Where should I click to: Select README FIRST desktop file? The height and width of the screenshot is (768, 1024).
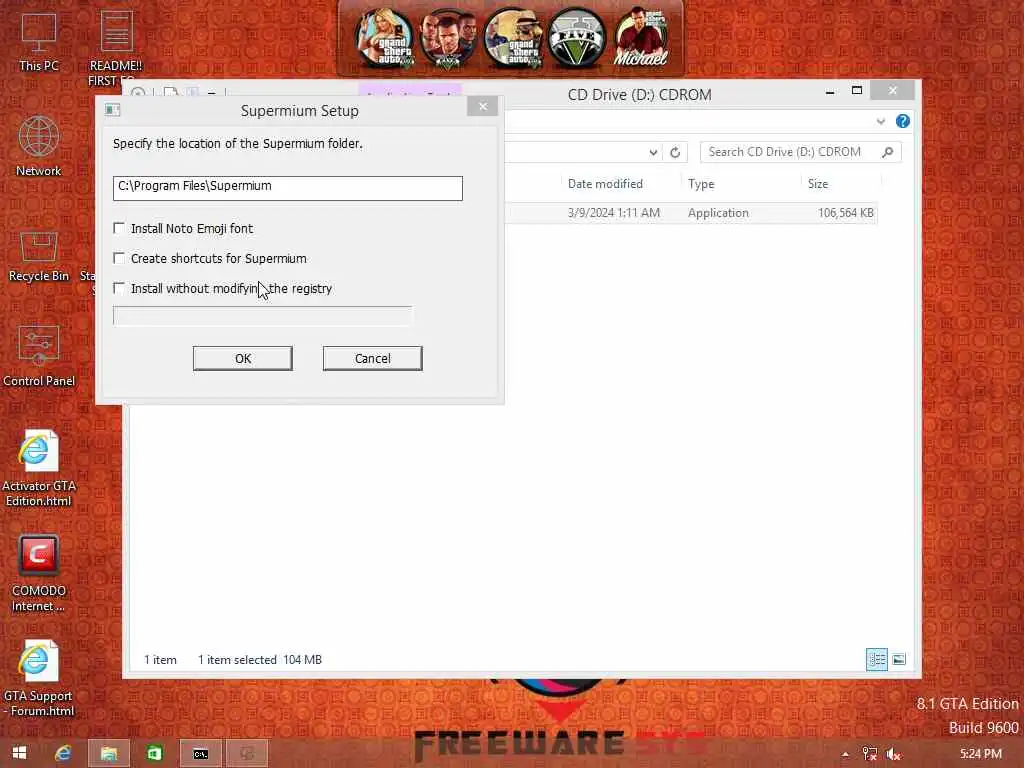point(116,46)
